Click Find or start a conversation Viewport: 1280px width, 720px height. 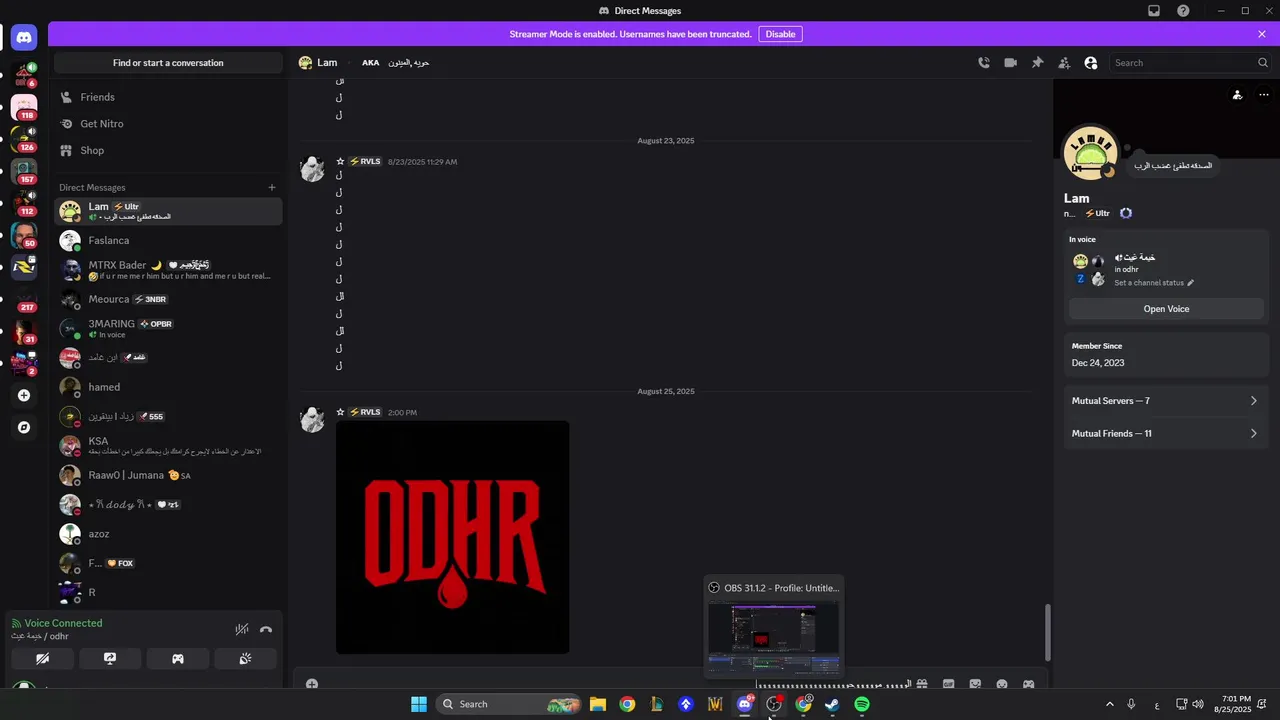click(168, 62)
